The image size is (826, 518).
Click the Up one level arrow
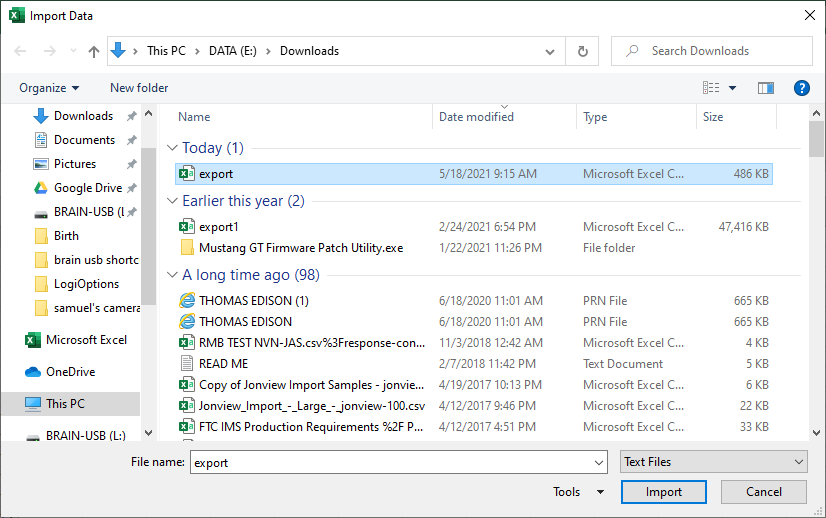pyautogui.click(x=94, y=51)
